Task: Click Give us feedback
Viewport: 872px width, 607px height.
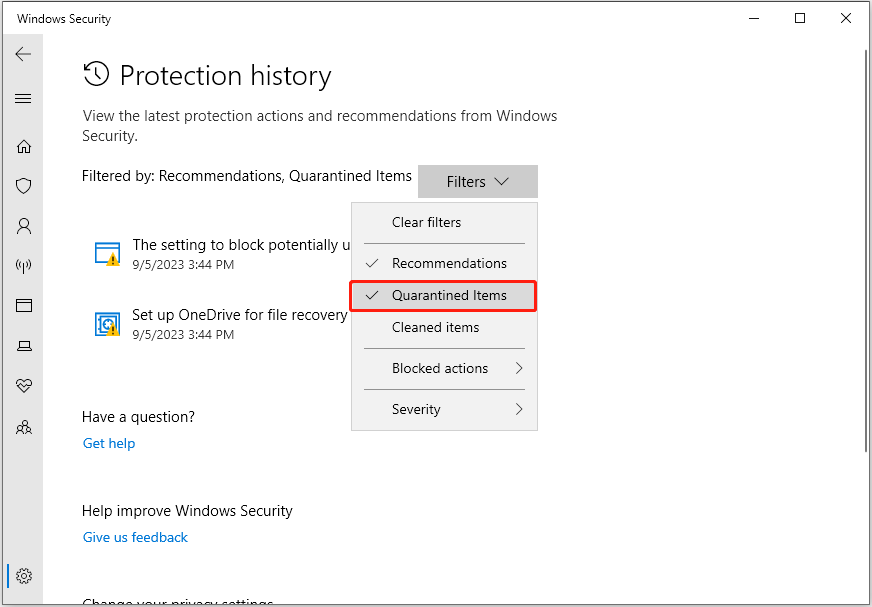Action: click(135, 537)
